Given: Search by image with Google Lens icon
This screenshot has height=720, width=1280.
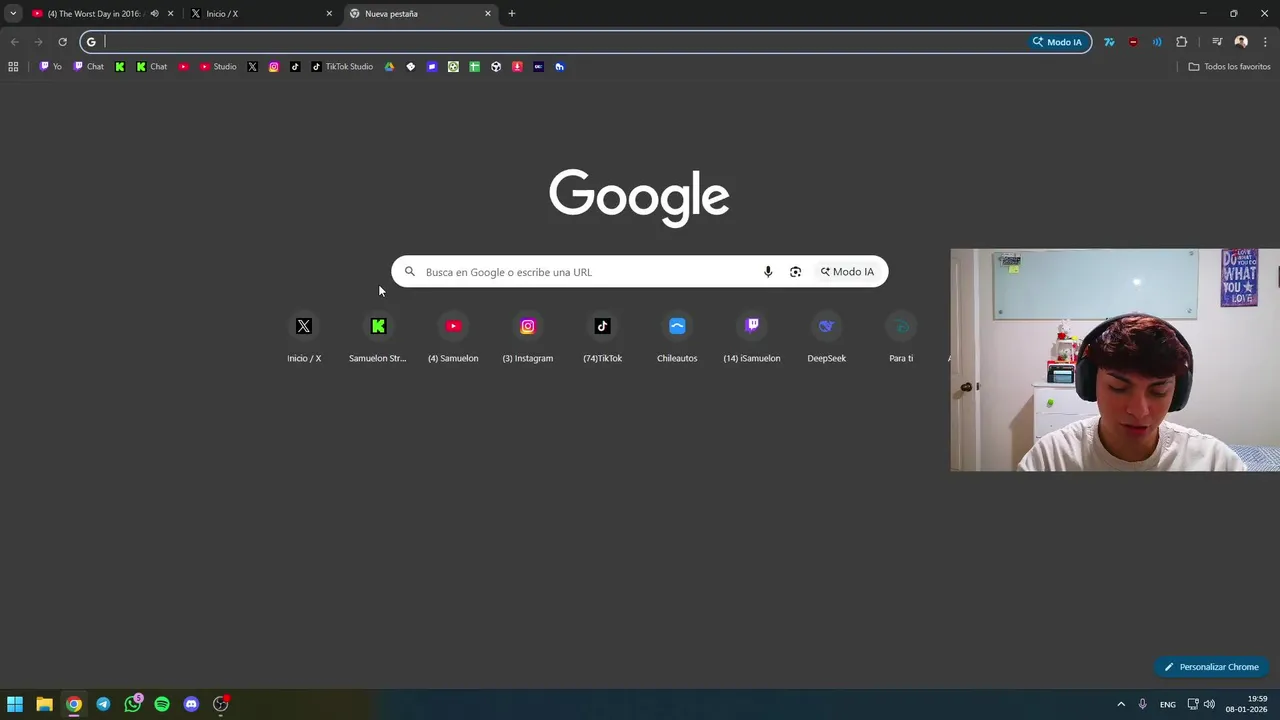Looking at the screenshot, I should [795, 272].
